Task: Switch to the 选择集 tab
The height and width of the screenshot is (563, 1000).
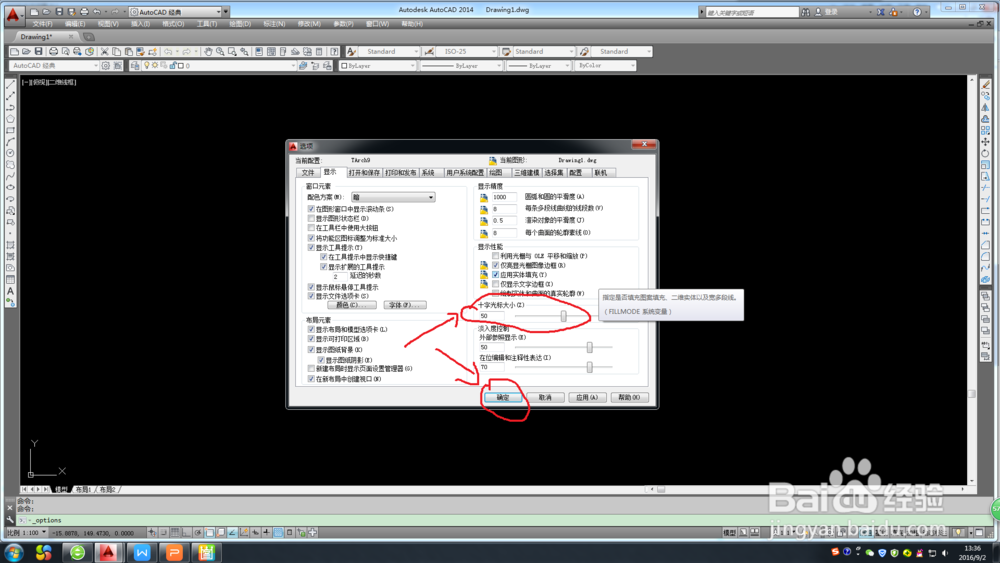Action: click(554, 173)
